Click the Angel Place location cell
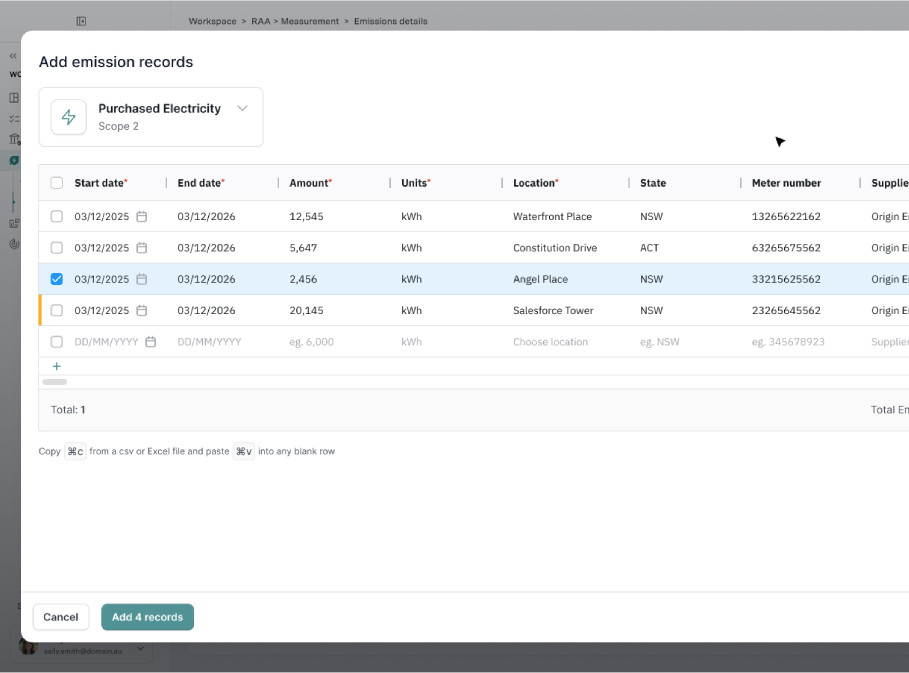This screenshot has height=673, width=909. [x=540, y=279]
